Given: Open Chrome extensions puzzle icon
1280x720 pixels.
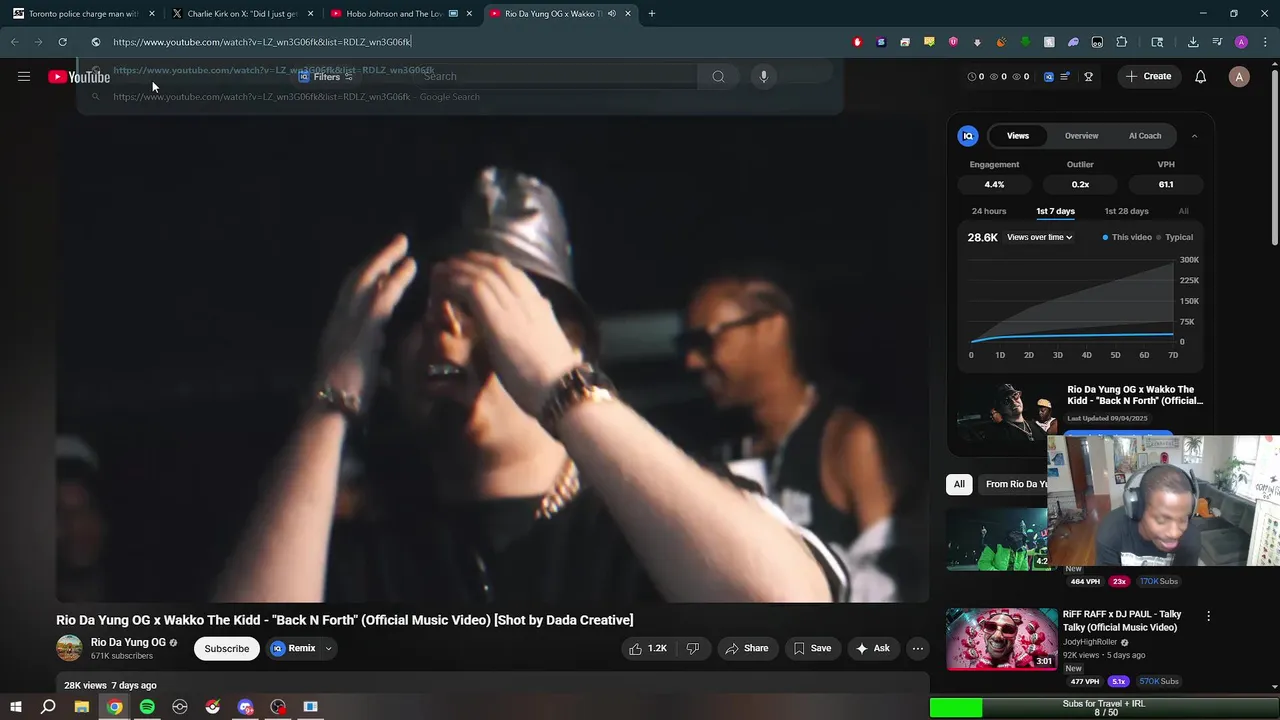Looking at the screenshot, I should (x=1121, y=42).
